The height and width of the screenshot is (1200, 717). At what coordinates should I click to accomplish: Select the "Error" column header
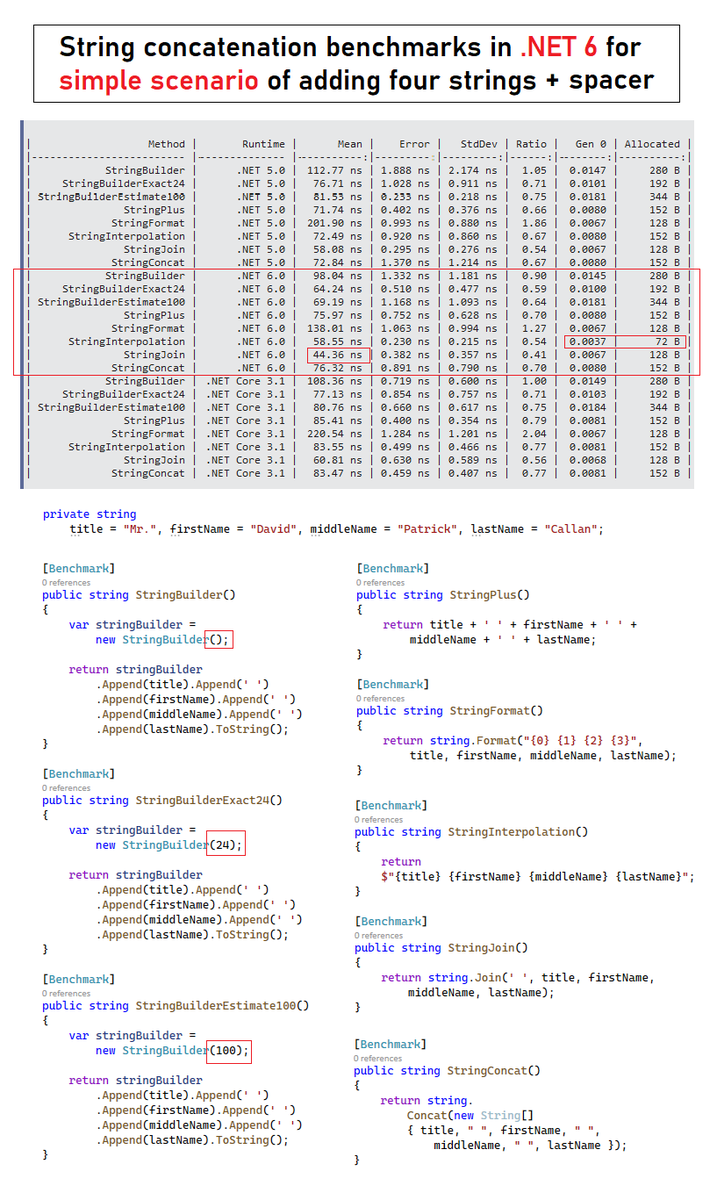point(414,144)
